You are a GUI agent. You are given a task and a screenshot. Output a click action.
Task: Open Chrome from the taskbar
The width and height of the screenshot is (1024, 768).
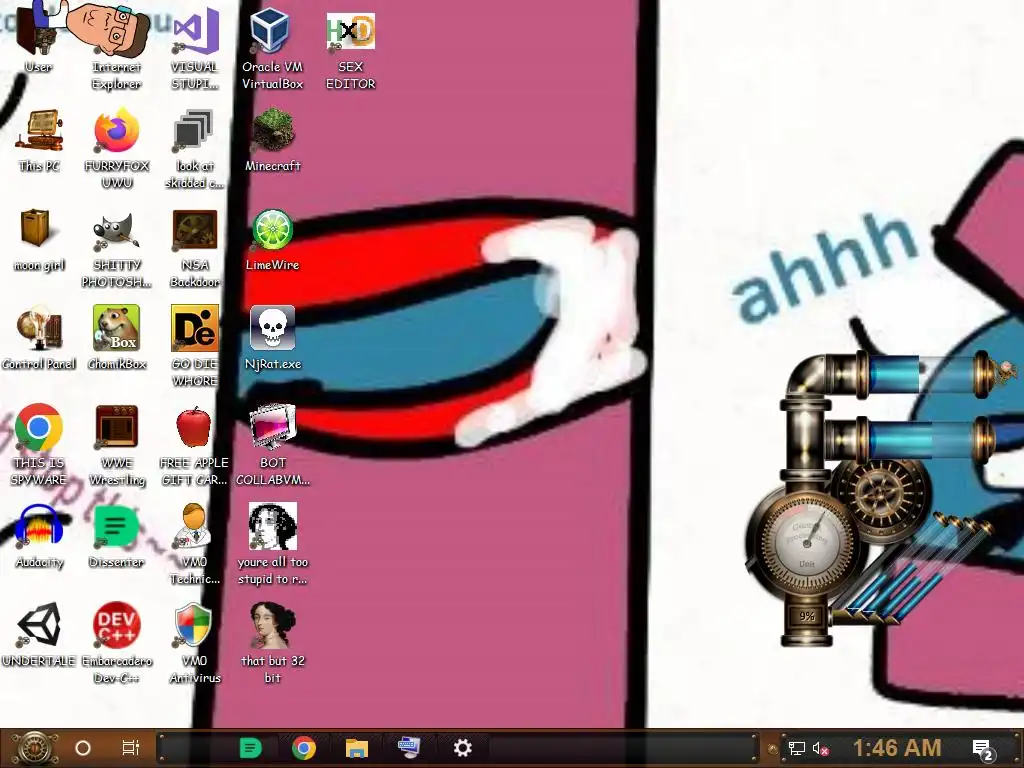(x=304, y=748)
